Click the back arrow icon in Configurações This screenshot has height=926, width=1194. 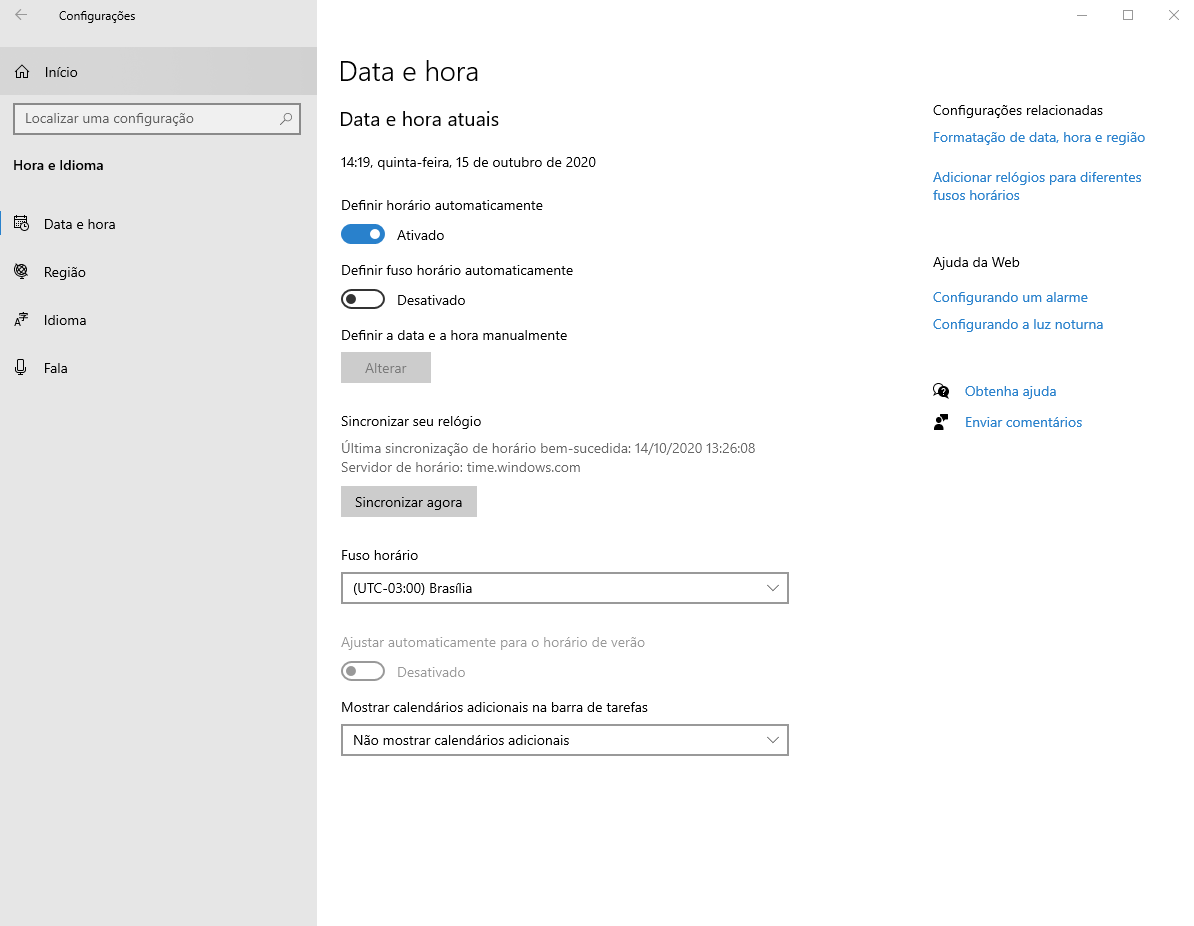[21, 15]
